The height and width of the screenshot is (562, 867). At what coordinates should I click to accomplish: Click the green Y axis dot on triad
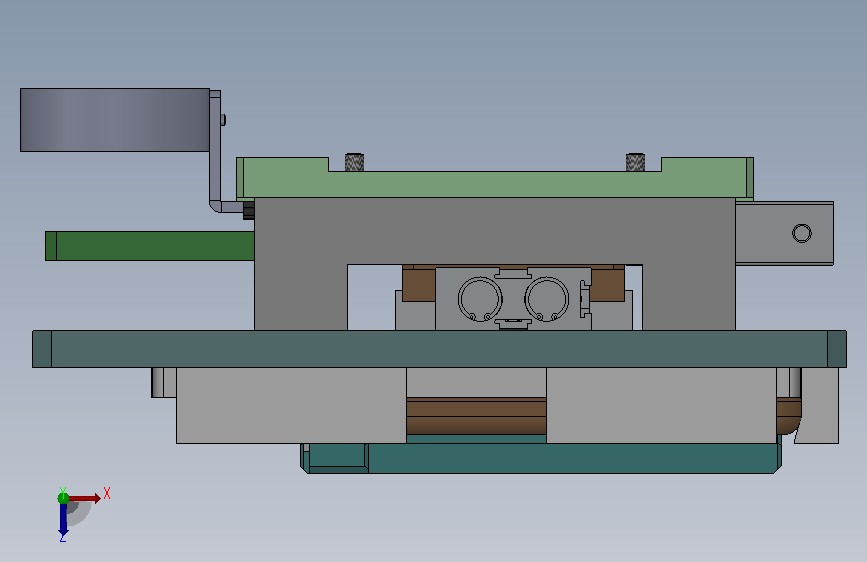click(63, 498)
